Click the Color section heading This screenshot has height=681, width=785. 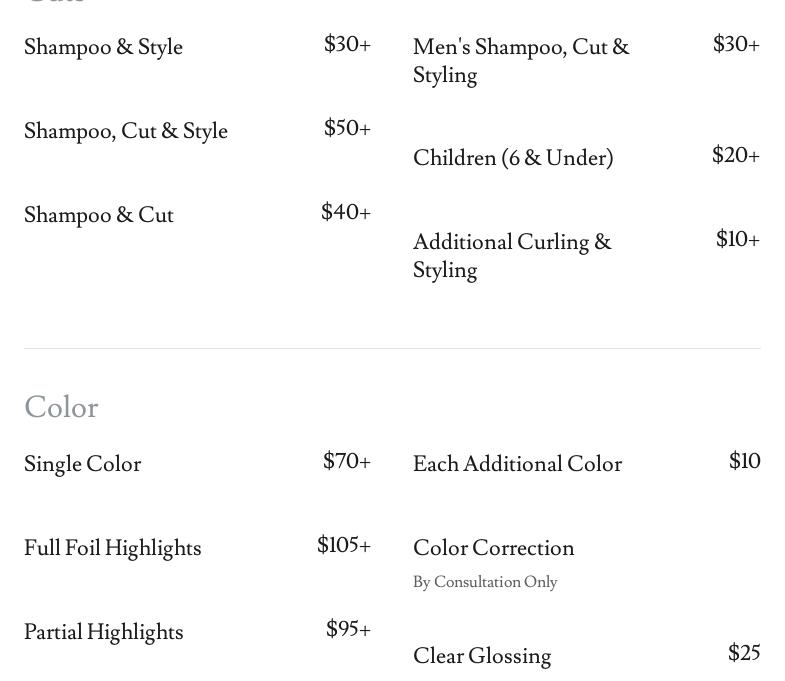[61, 407]
